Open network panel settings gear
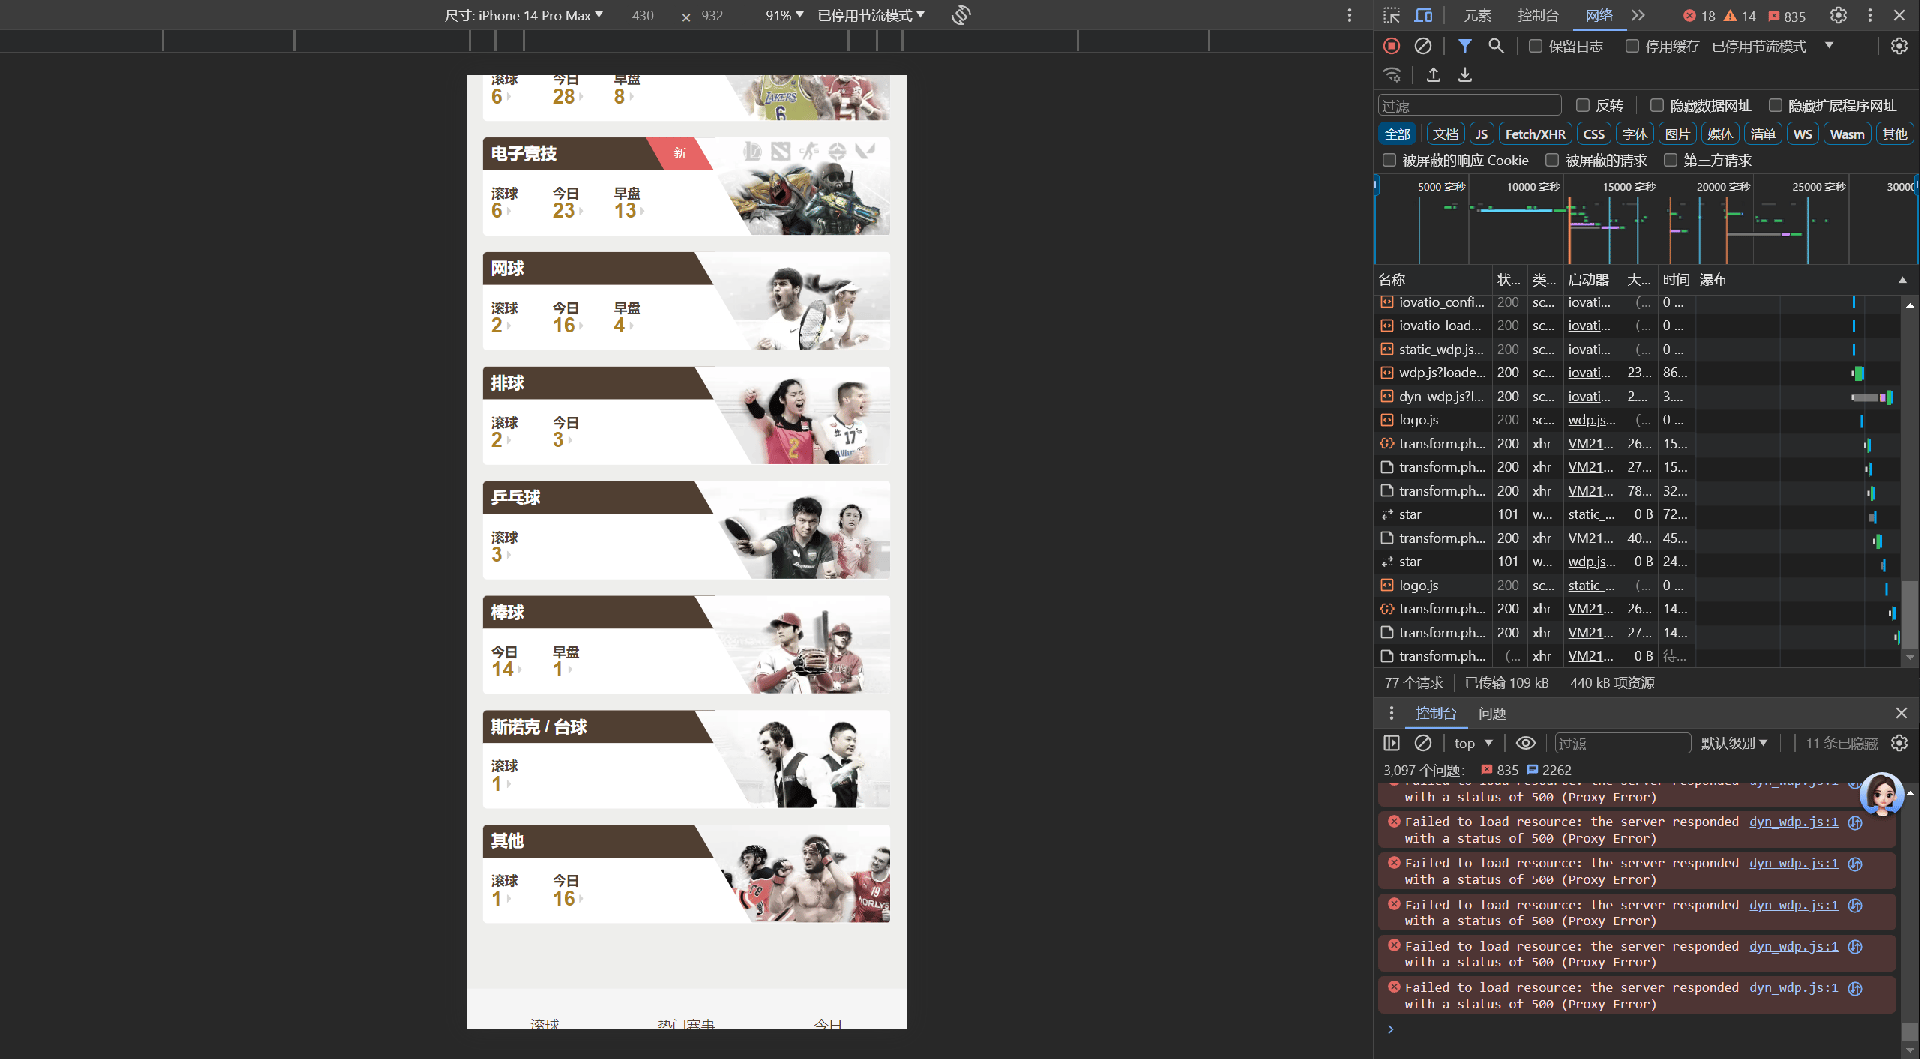Image resolution: width=1920 pixels, height=1059 pixels. coord(1899,46)
